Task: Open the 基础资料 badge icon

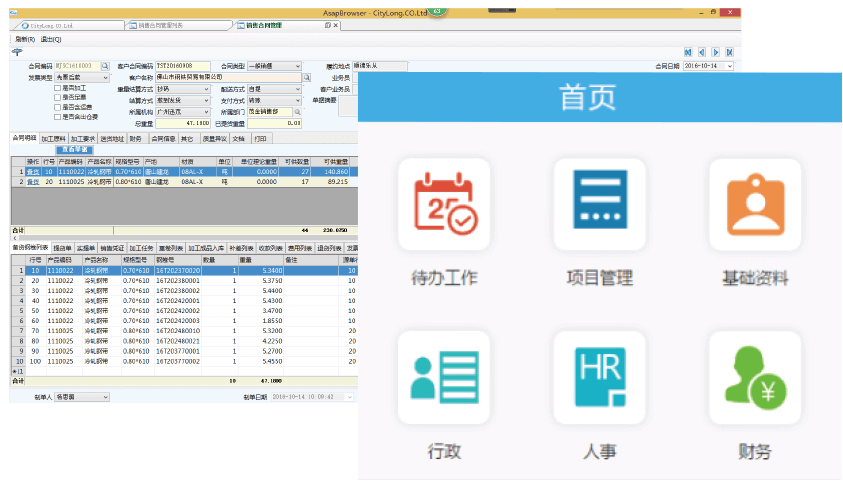Action: [x=754, y=205]
